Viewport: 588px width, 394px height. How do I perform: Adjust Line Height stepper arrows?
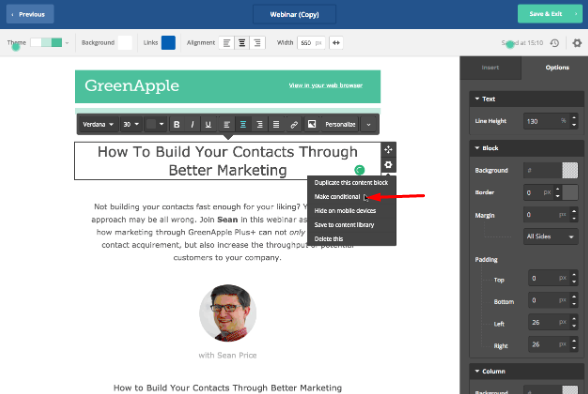(574, 121)
